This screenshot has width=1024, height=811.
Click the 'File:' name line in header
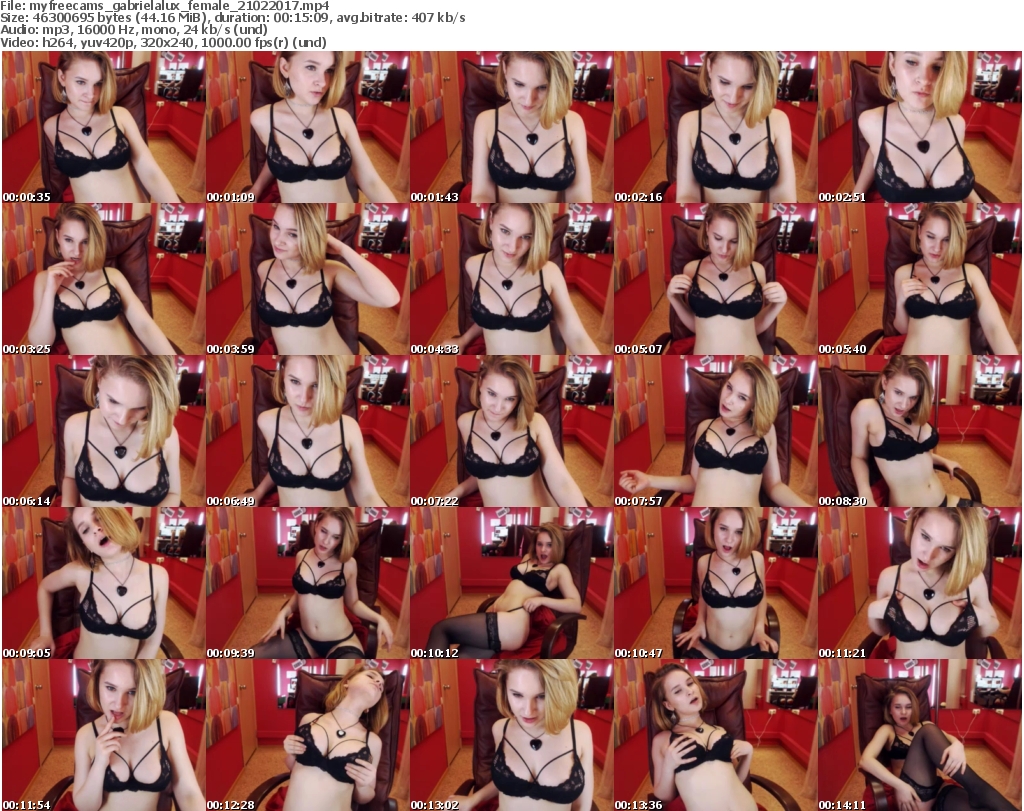pyautogui.click(x=165, y=6)
